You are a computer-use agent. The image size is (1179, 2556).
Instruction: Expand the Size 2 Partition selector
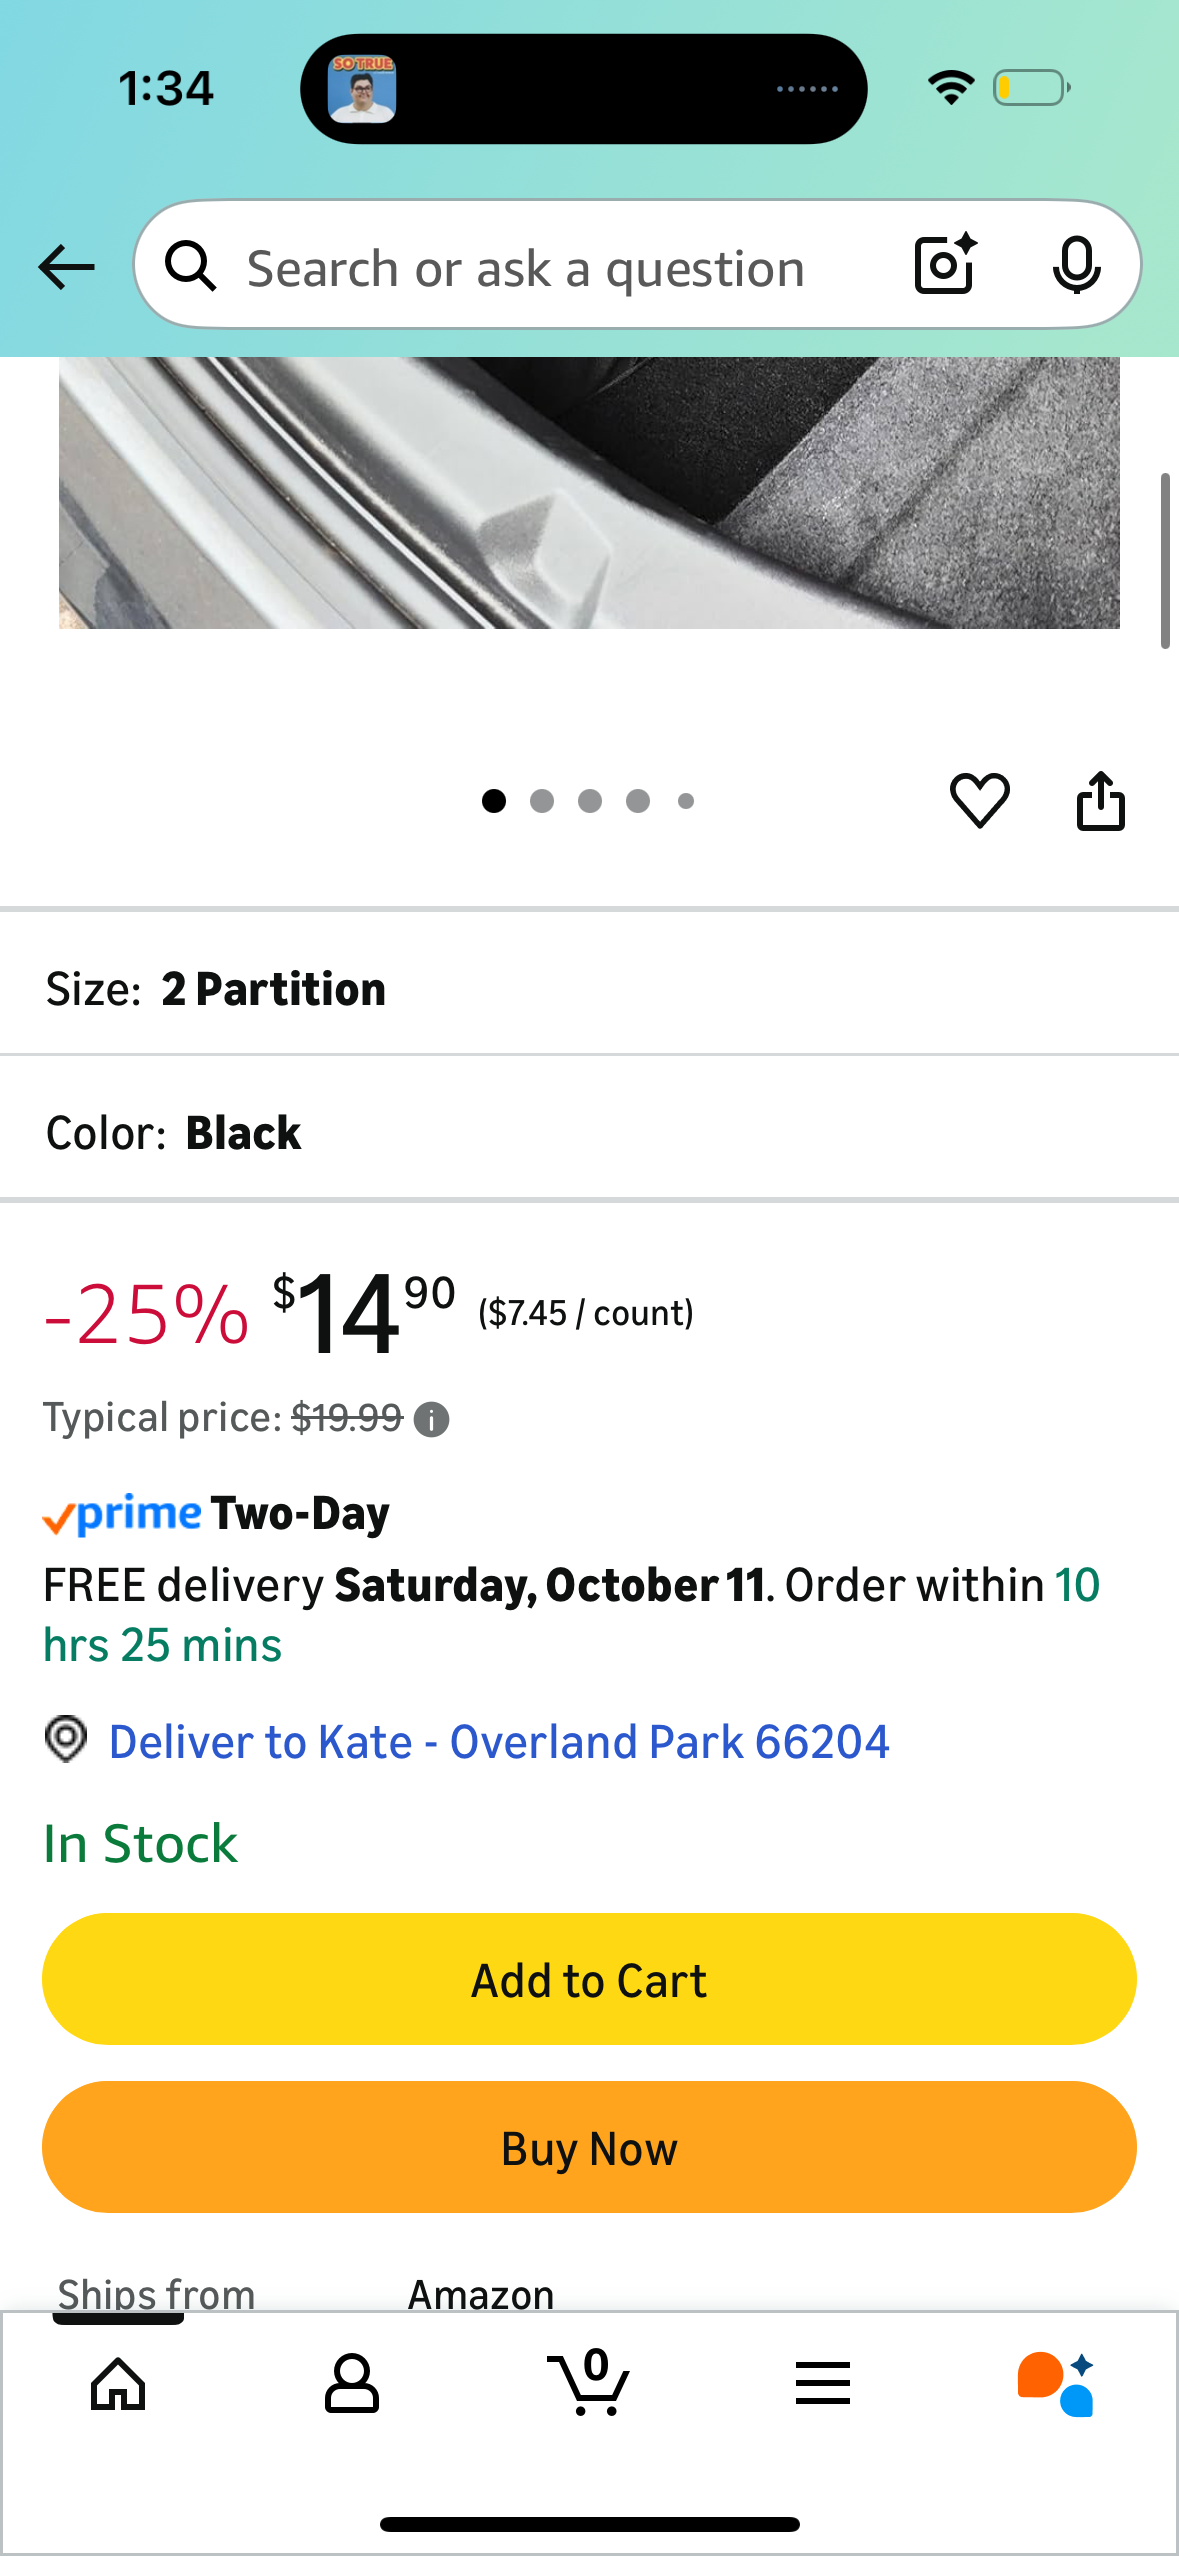pos(589,989)
